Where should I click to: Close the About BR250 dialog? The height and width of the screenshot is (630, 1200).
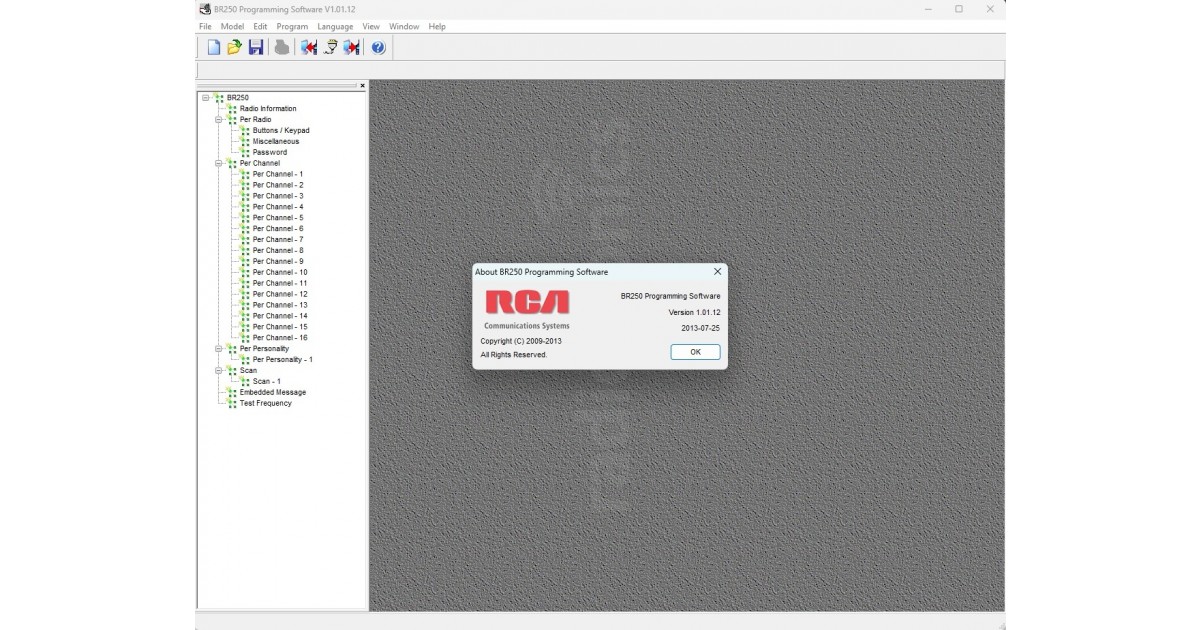717,271
